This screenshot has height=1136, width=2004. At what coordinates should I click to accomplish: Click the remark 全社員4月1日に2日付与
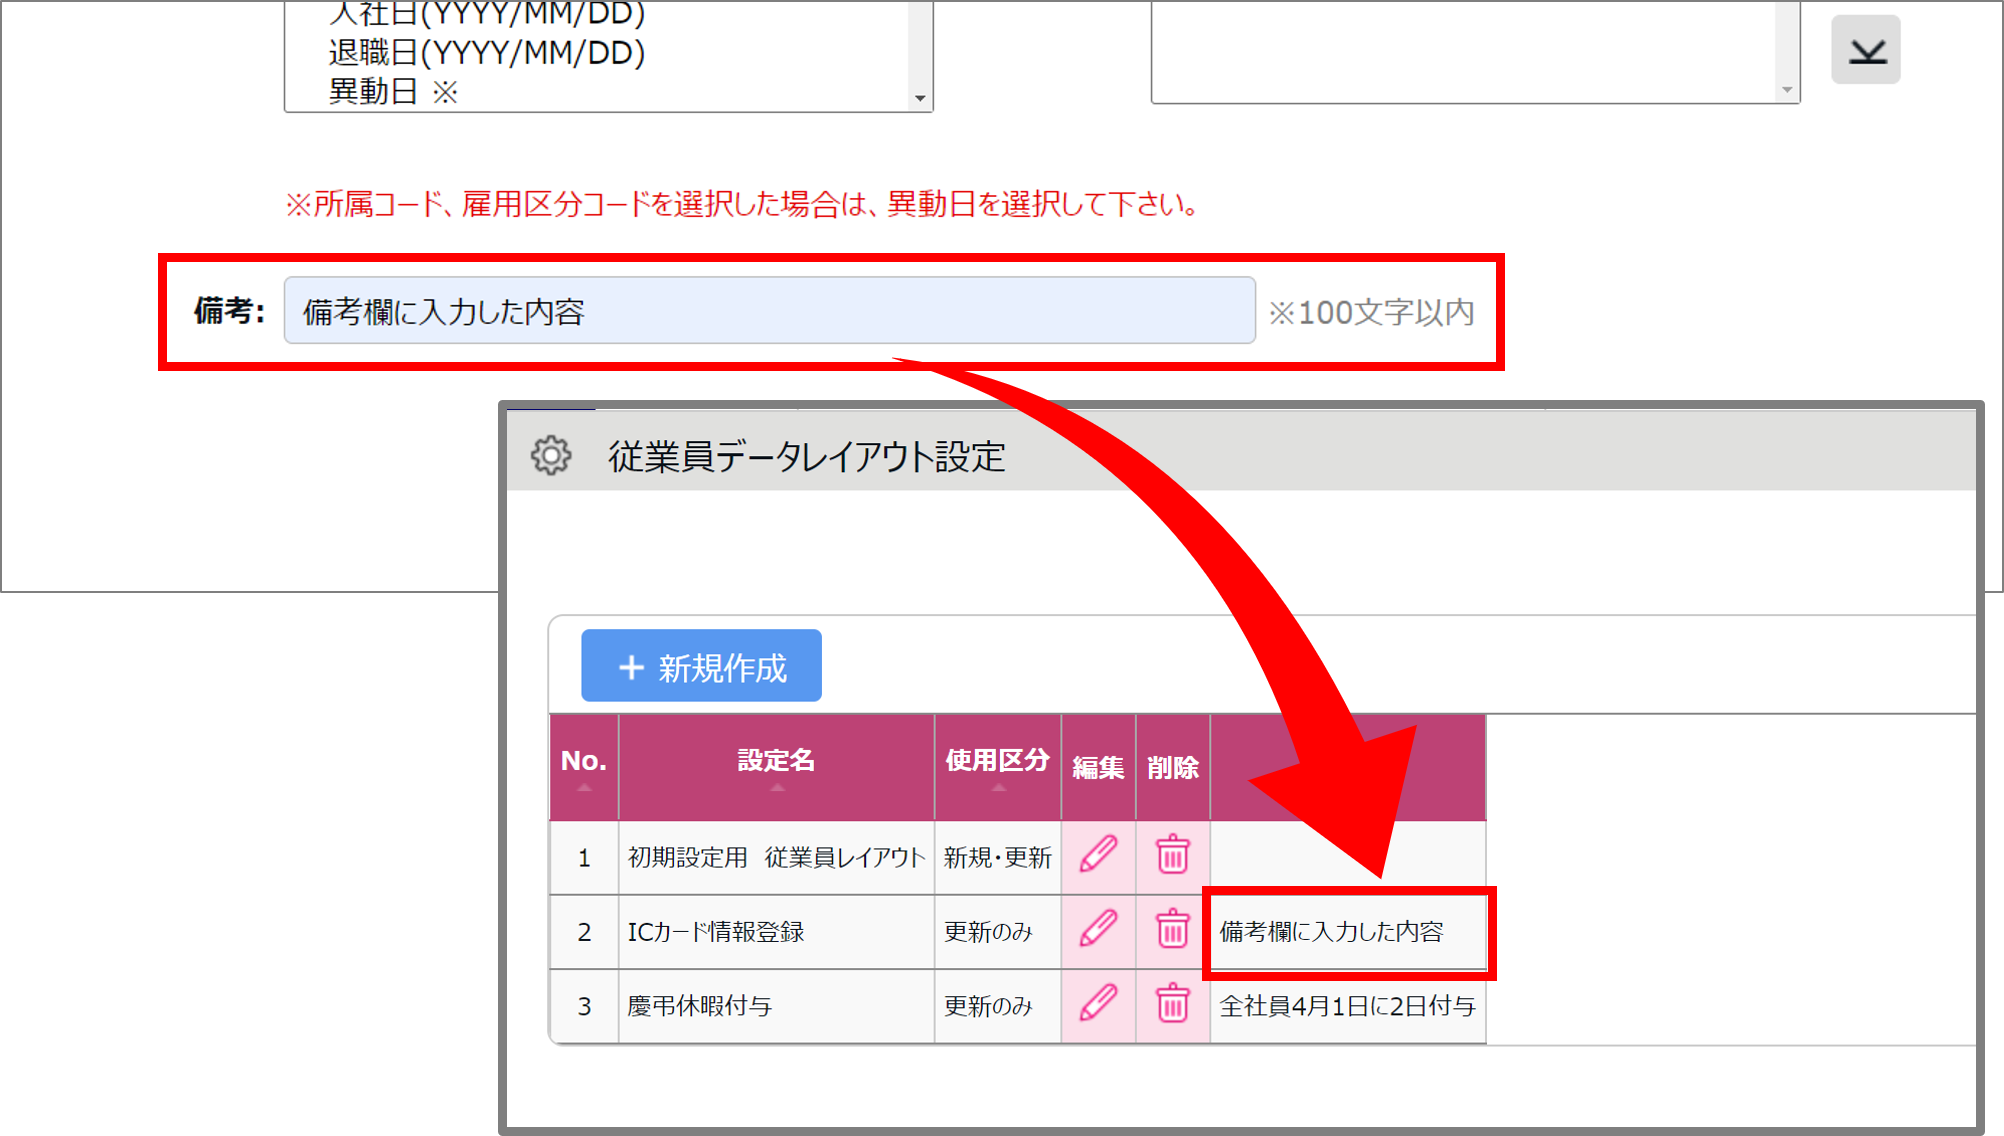point(1347,1006)
